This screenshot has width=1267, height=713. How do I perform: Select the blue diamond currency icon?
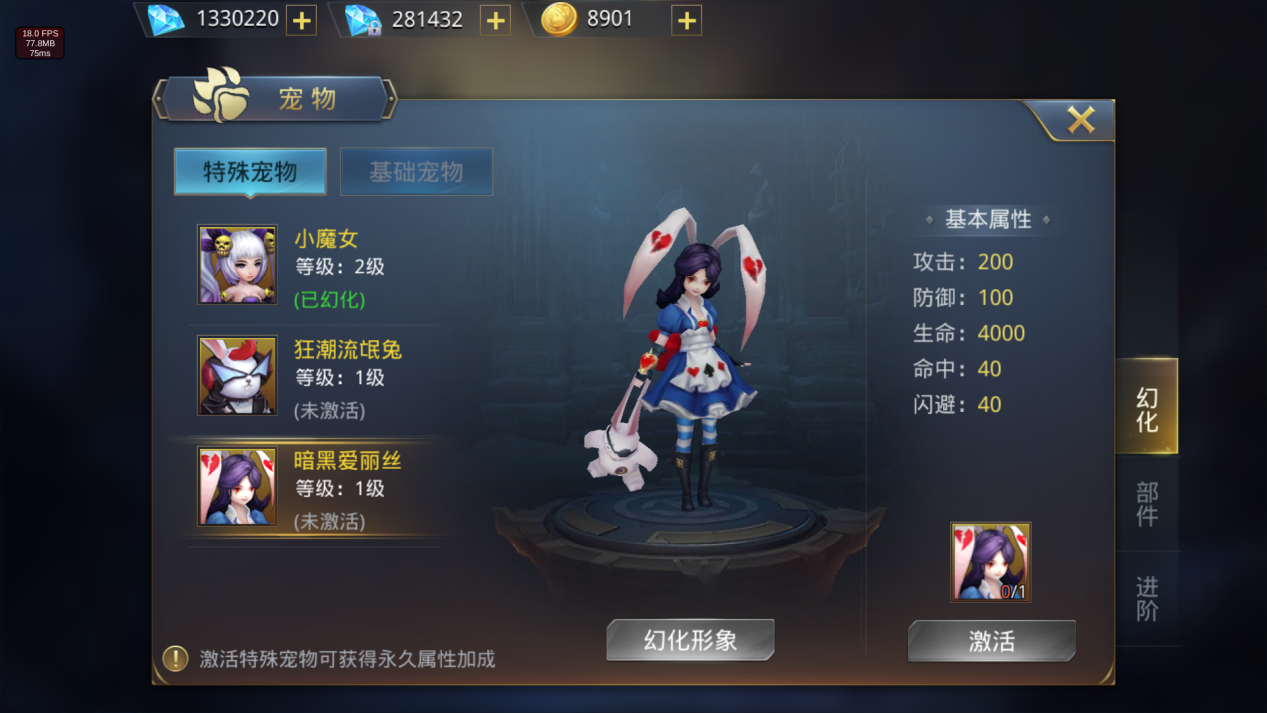(x=166, y=20)
